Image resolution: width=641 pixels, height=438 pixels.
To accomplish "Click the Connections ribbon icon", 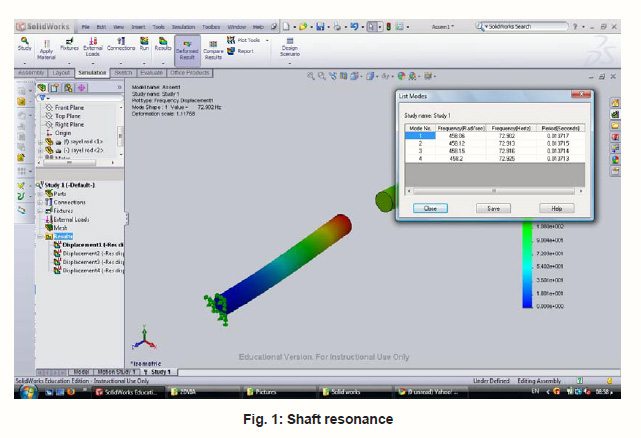I will (x=121, y=46).
